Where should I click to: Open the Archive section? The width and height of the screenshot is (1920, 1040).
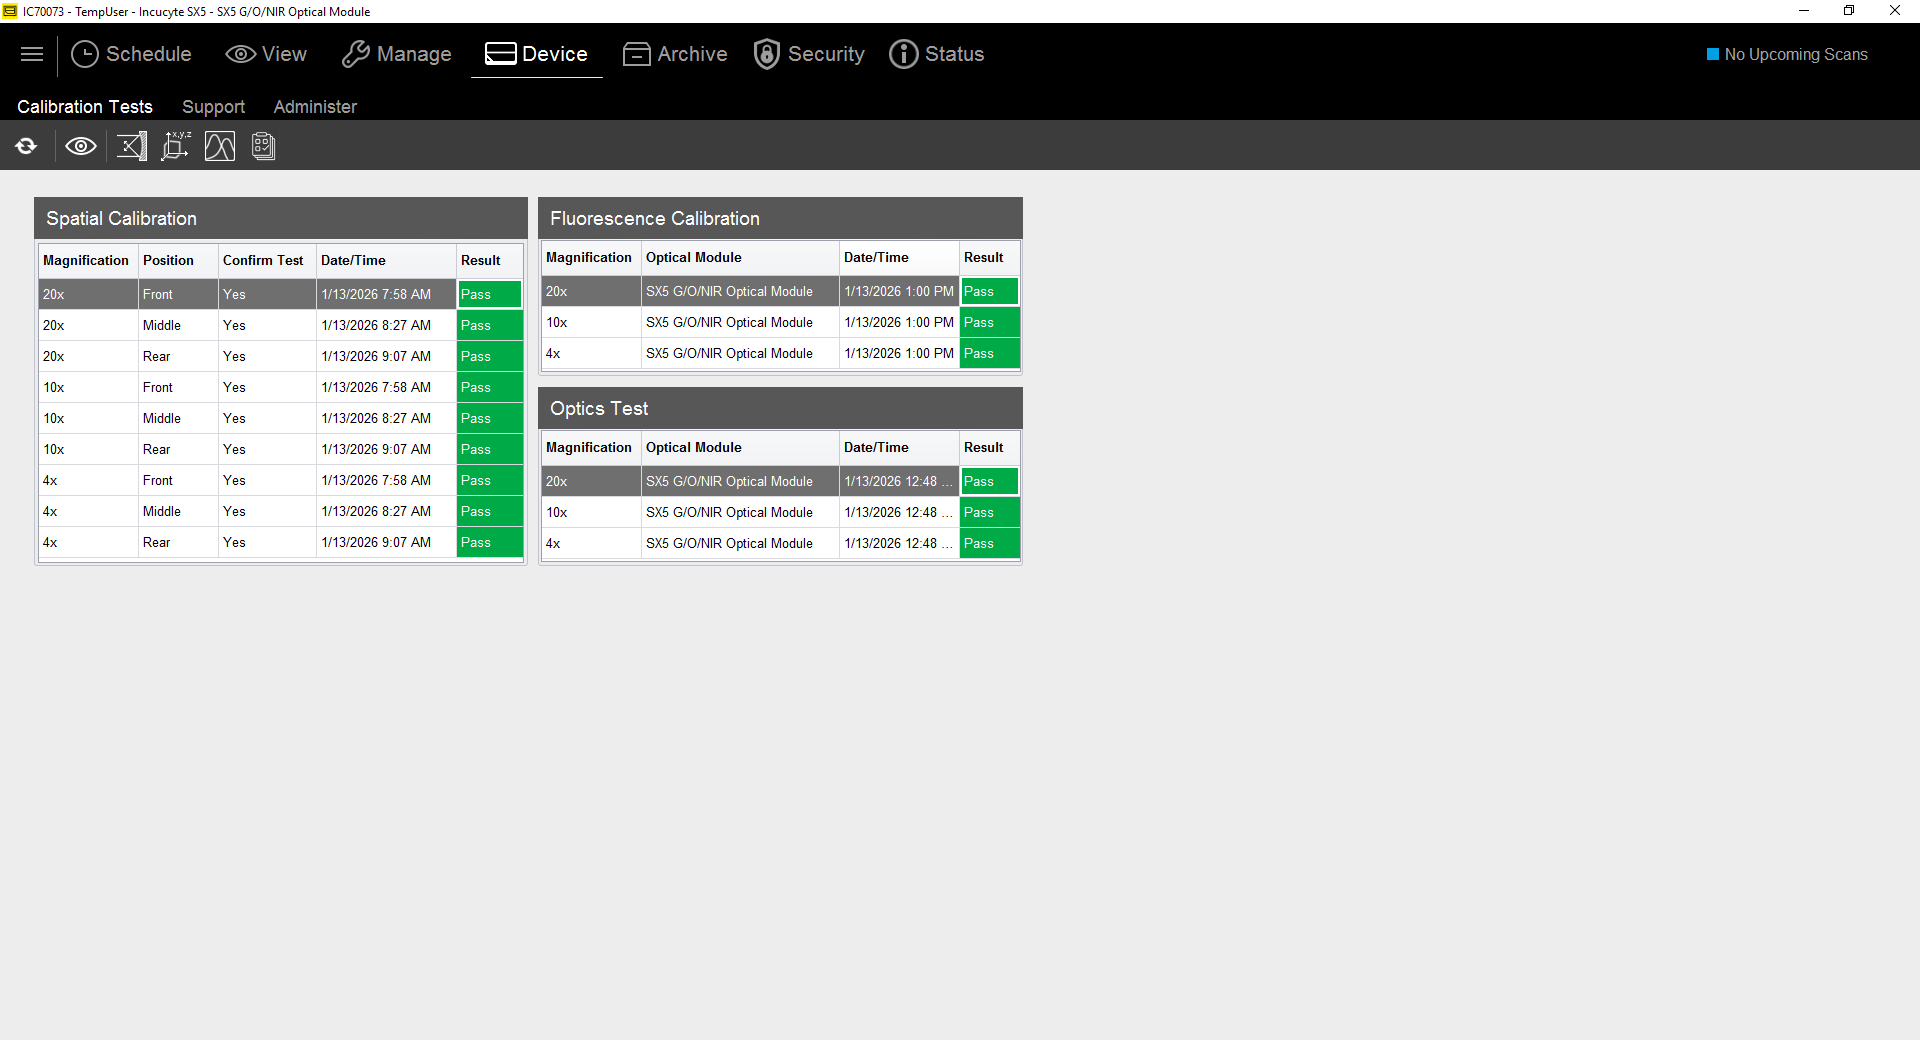coord(675,54)
